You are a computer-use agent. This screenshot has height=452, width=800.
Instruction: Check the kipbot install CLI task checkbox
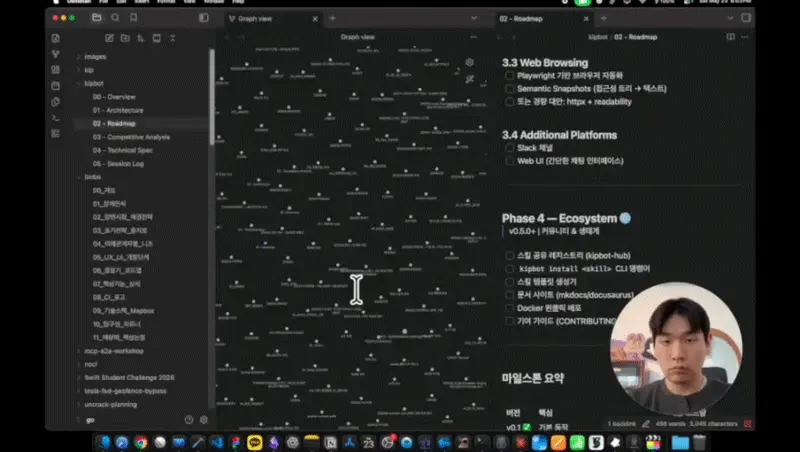click(x=509, y=269)
